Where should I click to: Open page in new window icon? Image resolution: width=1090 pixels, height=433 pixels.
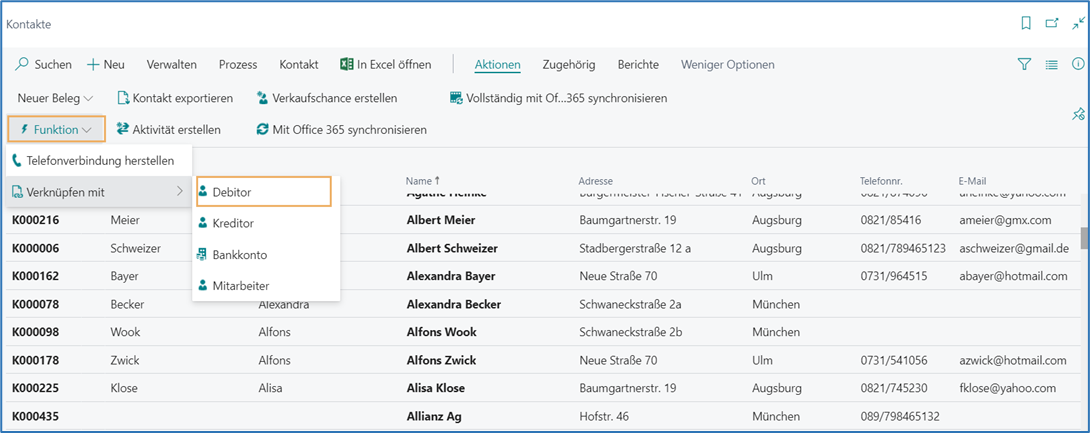(1051, 23)
